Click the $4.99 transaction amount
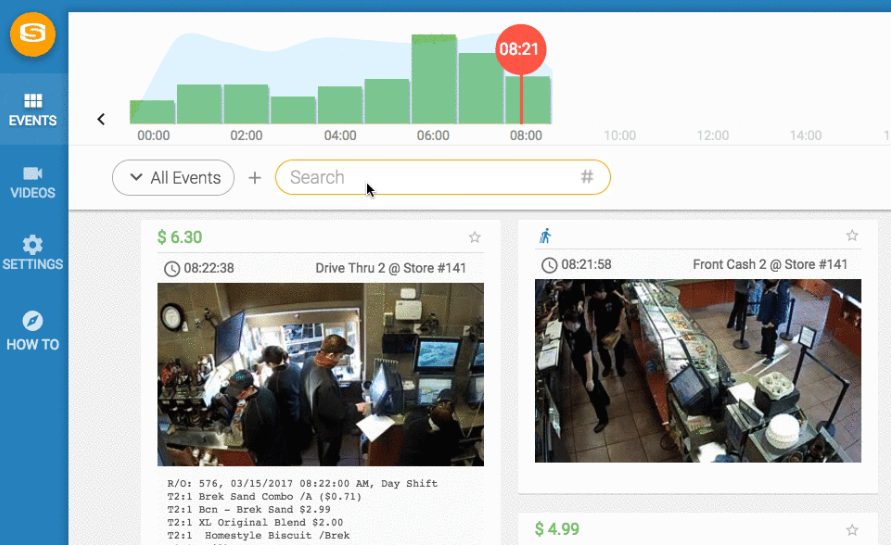This screenshot has height=545, width=891. [557, 529]
